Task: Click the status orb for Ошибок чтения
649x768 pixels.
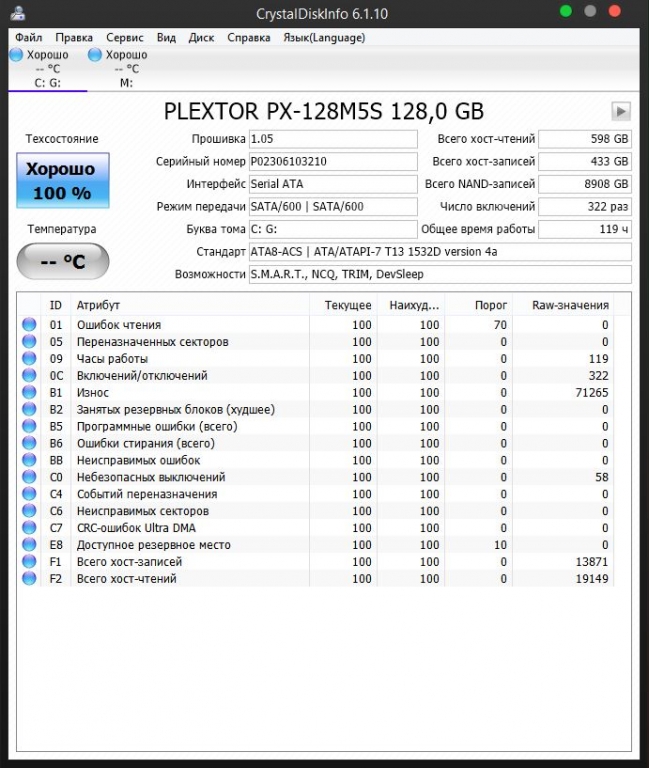Action: 29,324
